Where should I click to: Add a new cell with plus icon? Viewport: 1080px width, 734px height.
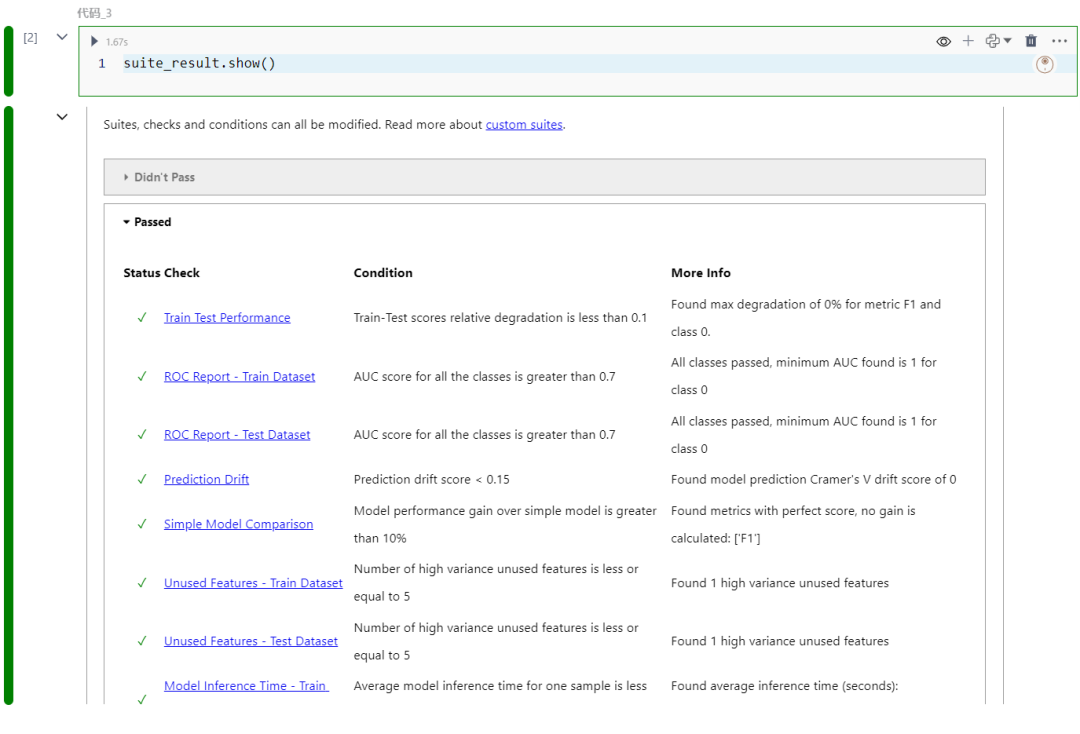(968, 41)
